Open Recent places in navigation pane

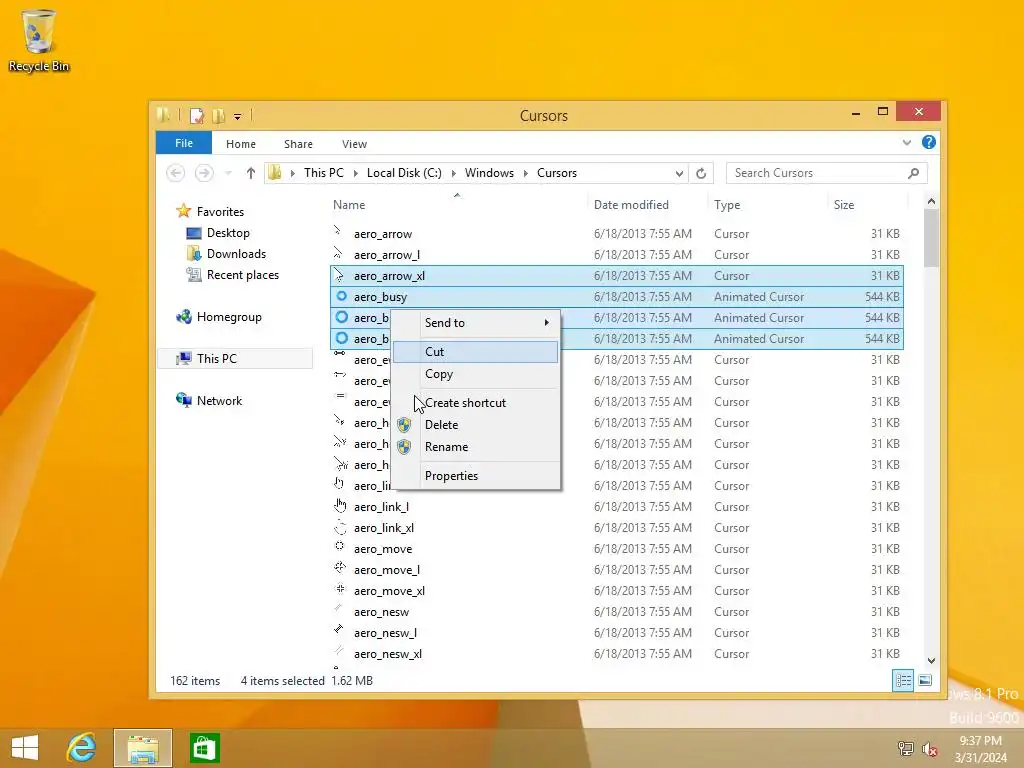pyautogui.click(x=242, y=275)
